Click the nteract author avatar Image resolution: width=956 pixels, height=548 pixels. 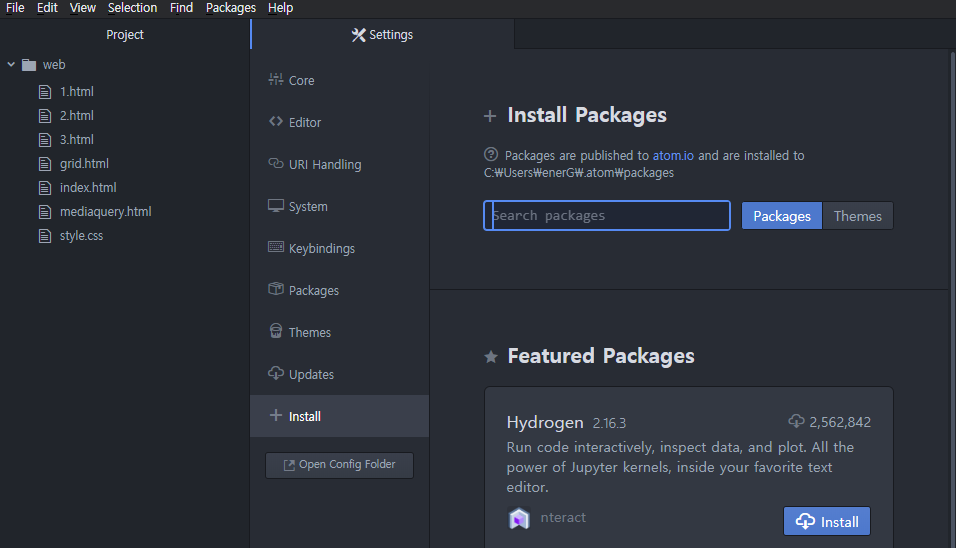pyautogui.click(x=519, y=518)
